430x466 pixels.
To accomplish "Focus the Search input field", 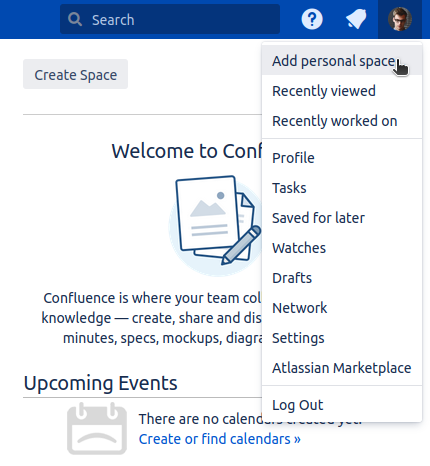I will [x=170, y=19].
